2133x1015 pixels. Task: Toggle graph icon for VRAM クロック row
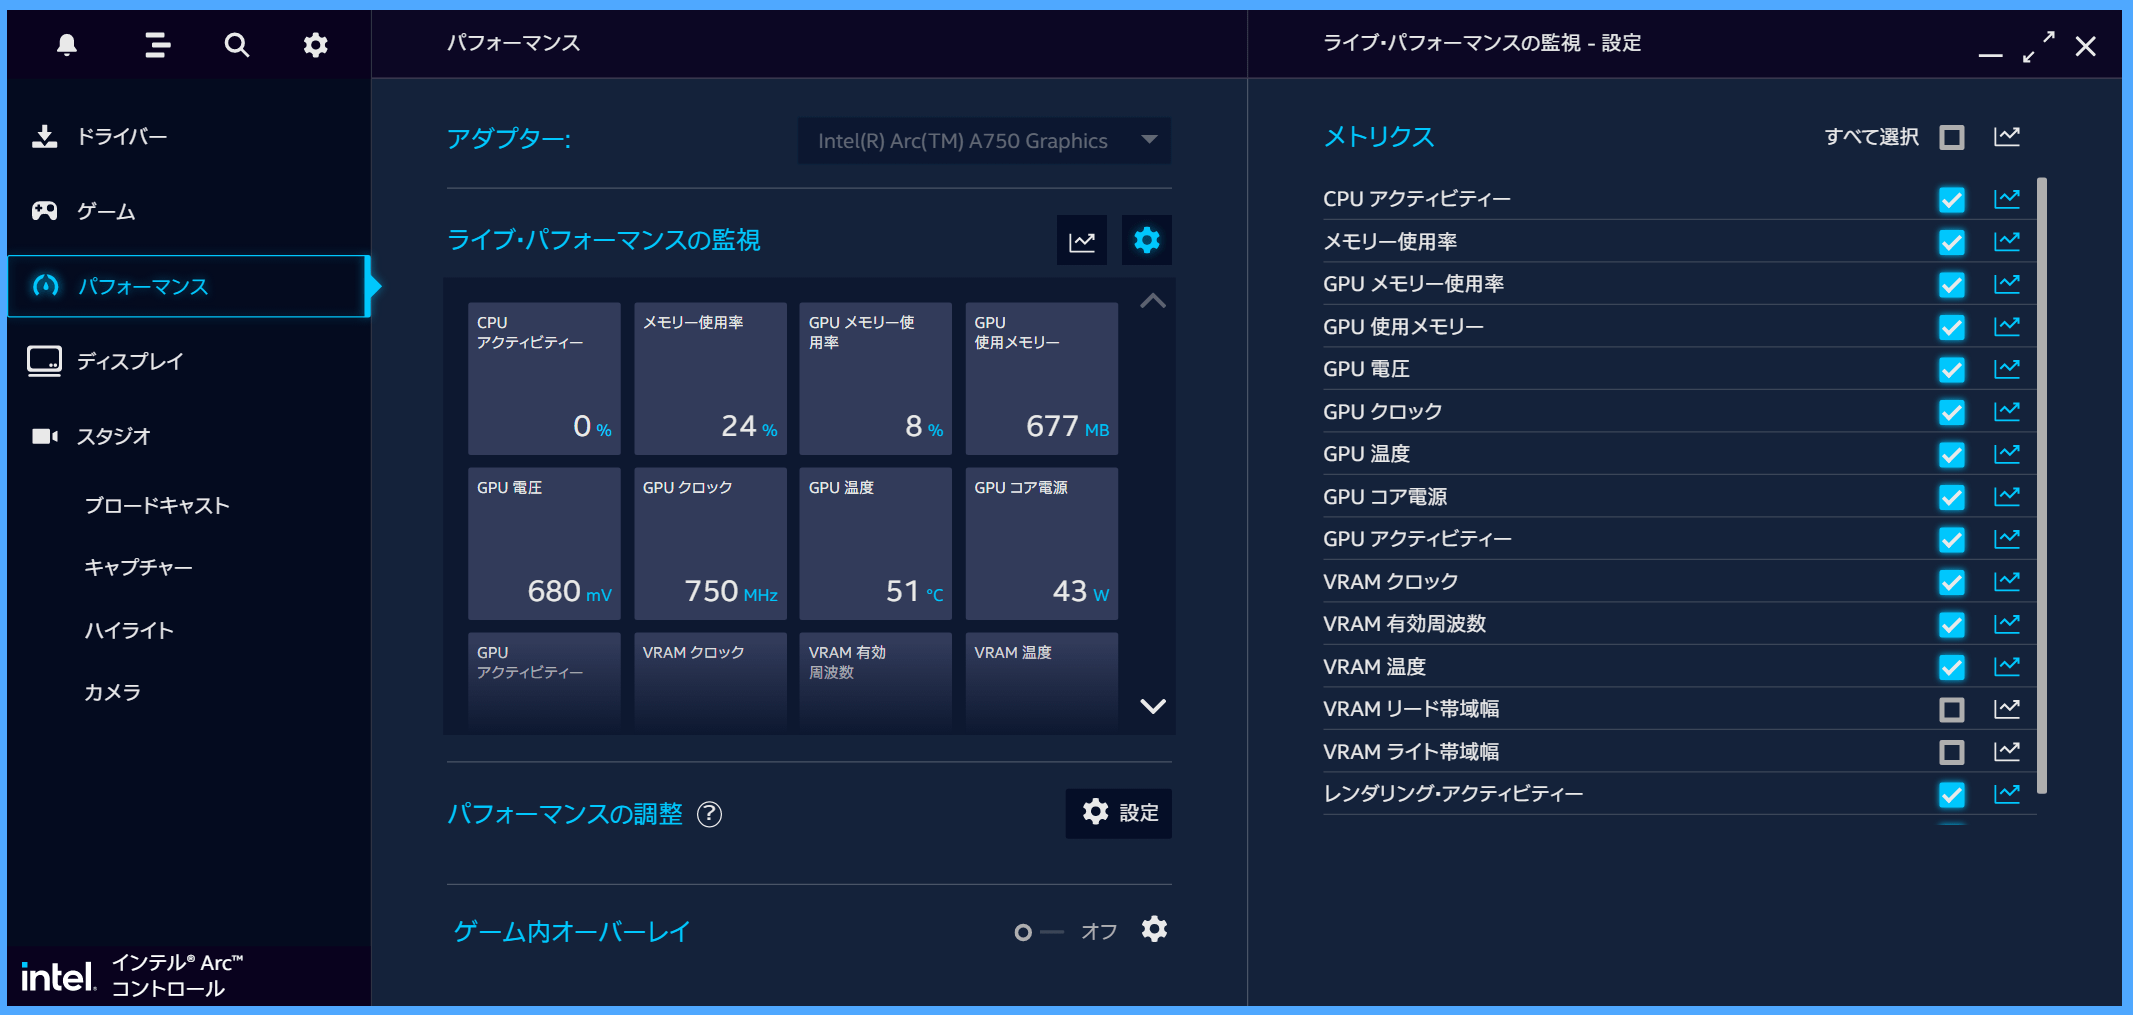tap(2007, 581)
